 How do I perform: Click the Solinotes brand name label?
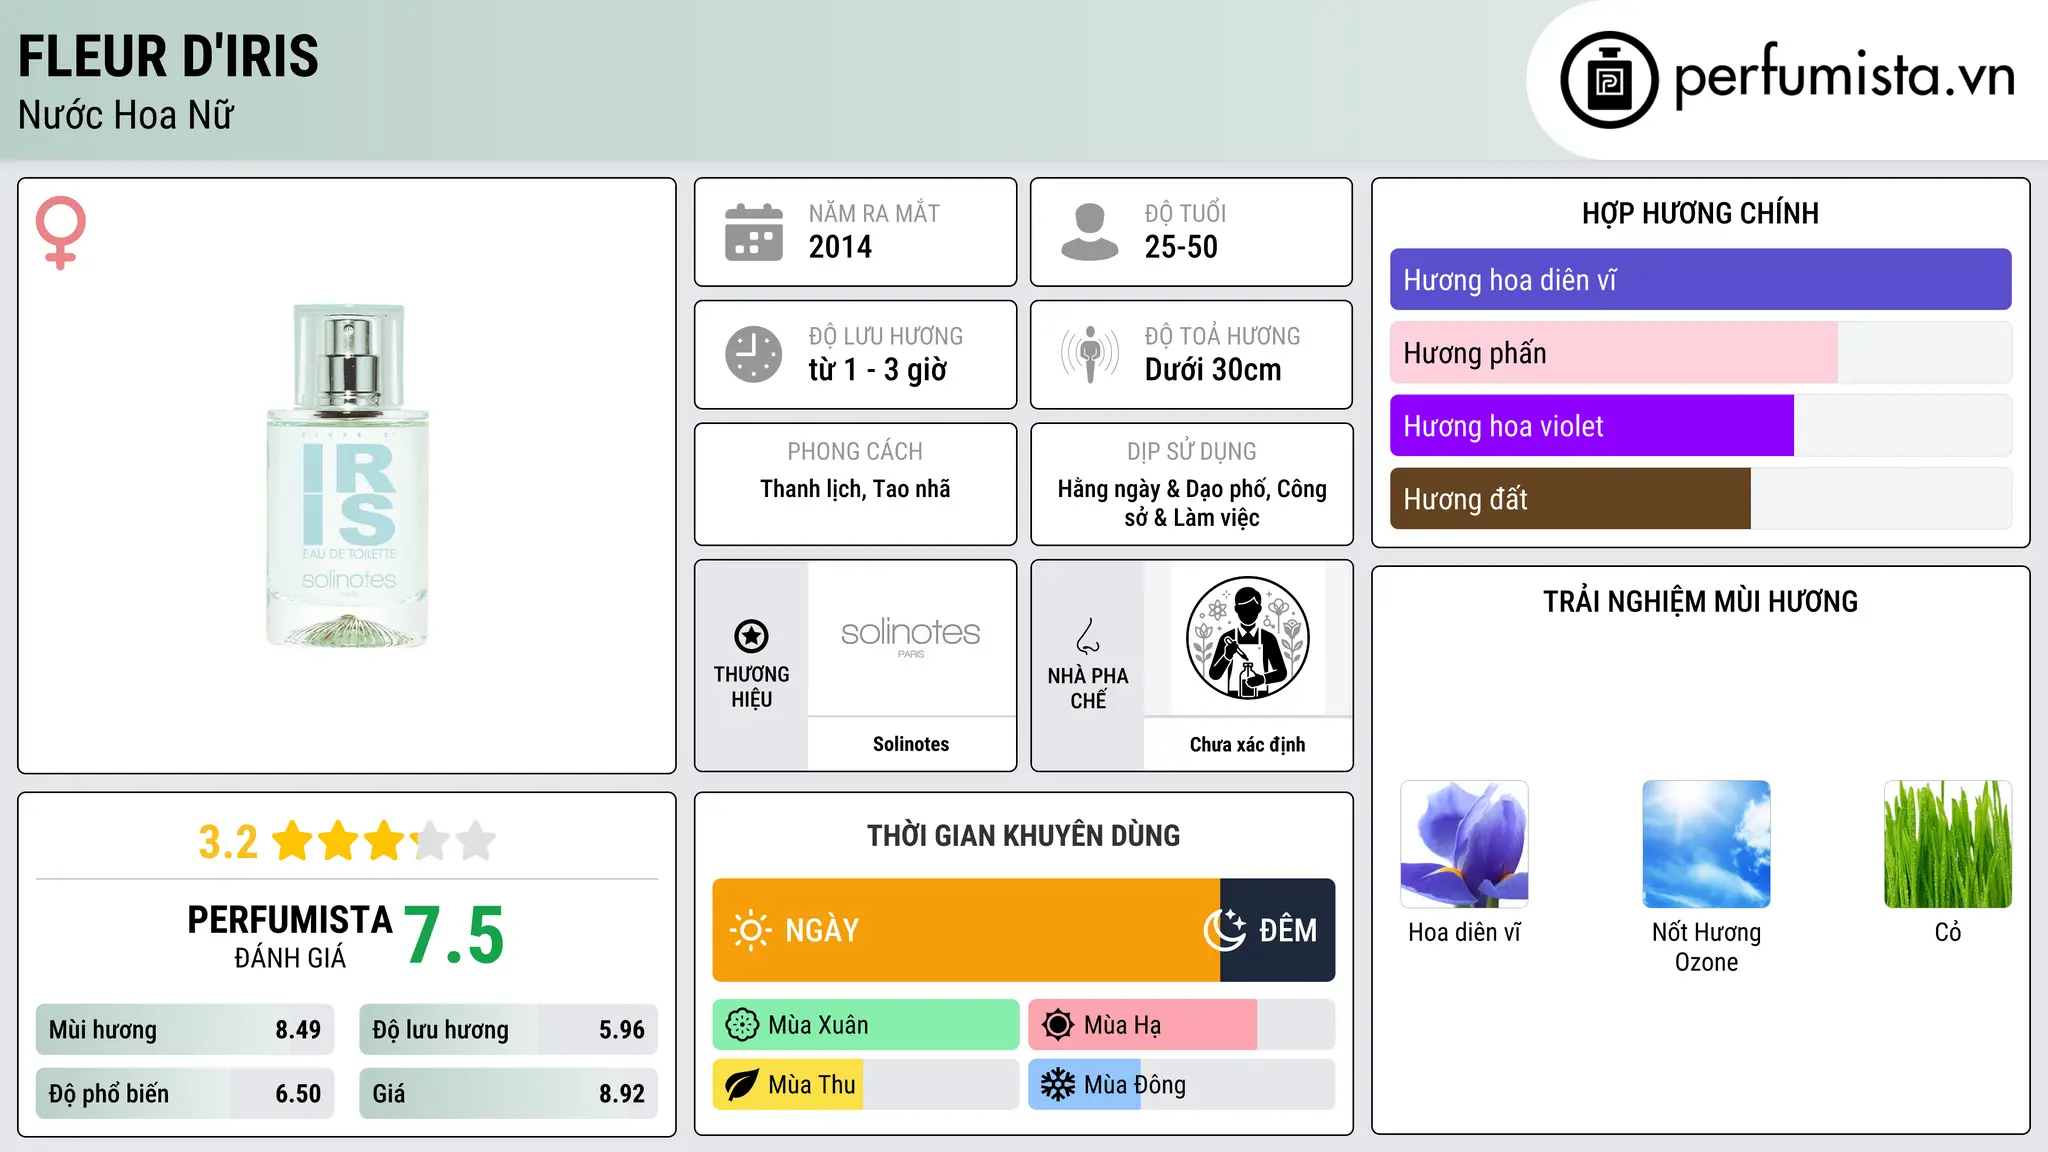point(911,744)
